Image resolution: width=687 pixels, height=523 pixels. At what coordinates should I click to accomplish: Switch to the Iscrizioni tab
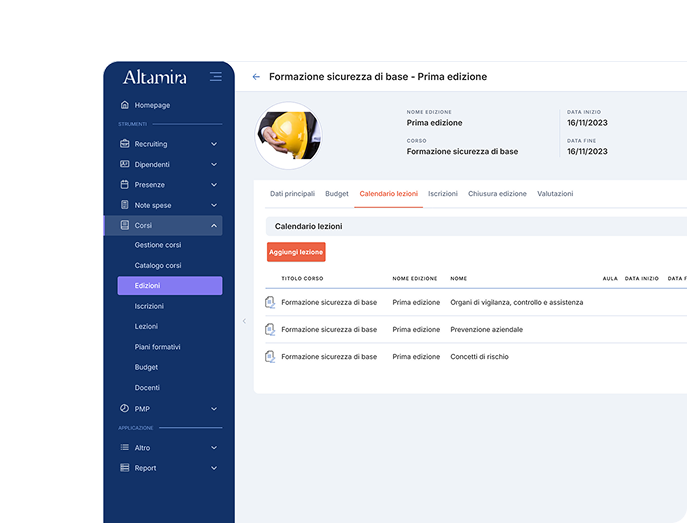coord(443,193)
